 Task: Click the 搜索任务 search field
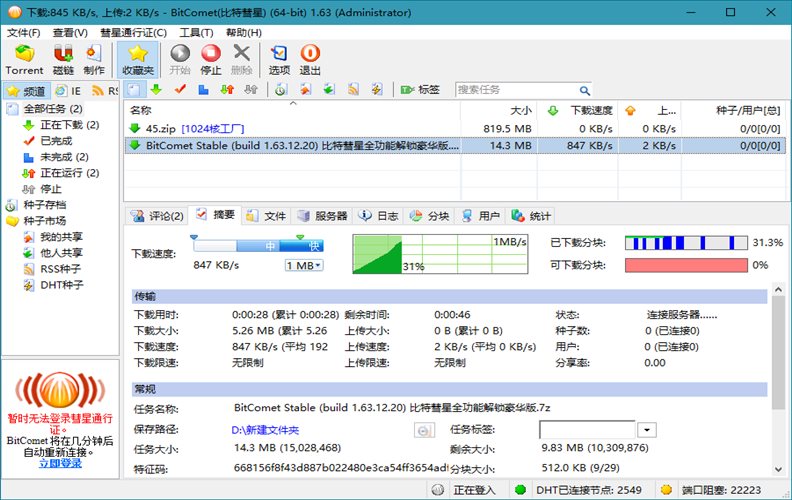click(x=516, y=90)
